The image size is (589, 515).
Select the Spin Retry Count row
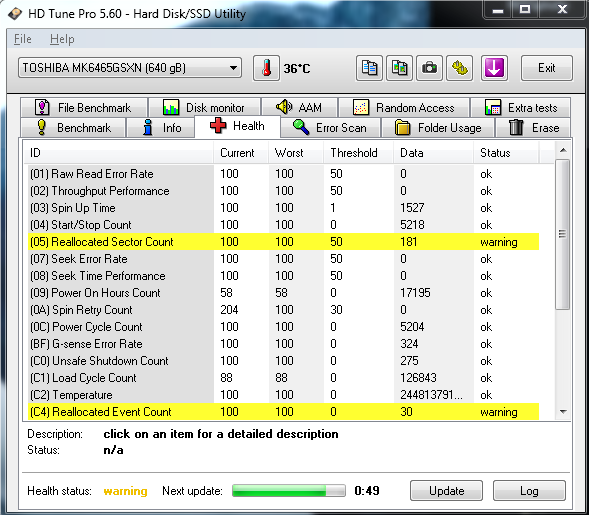tap(284, 310)
